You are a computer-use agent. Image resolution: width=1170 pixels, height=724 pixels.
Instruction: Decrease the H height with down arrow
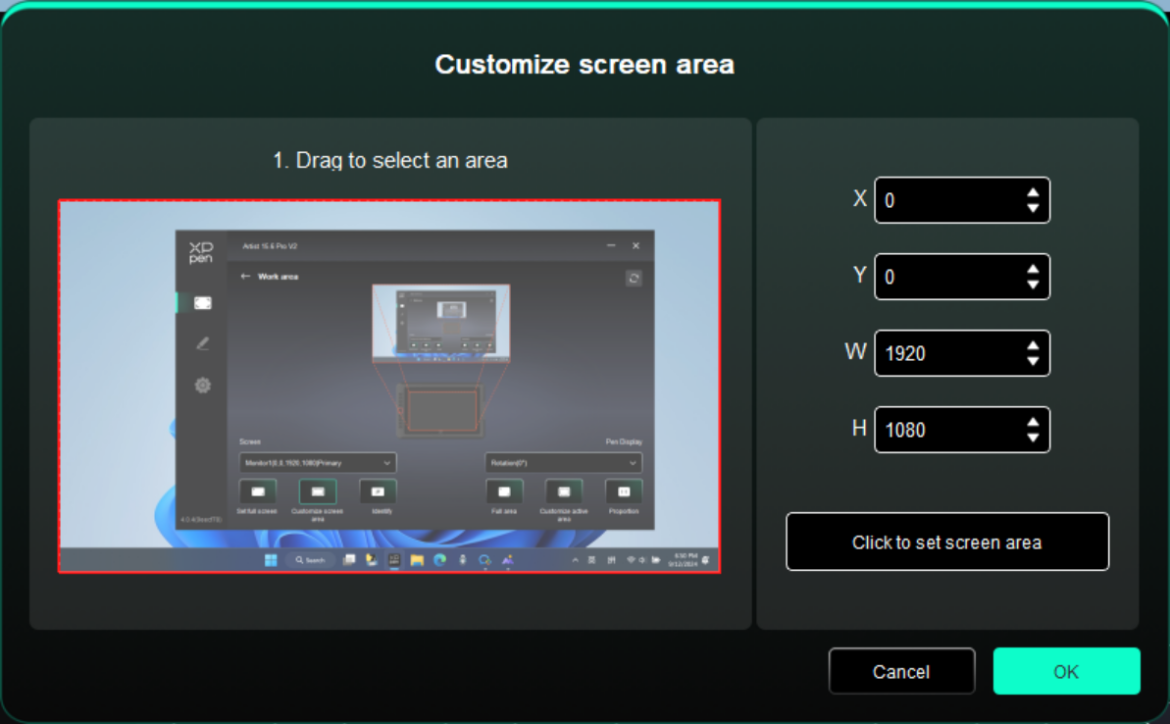pyautogui.click(x=1033, y=437)
